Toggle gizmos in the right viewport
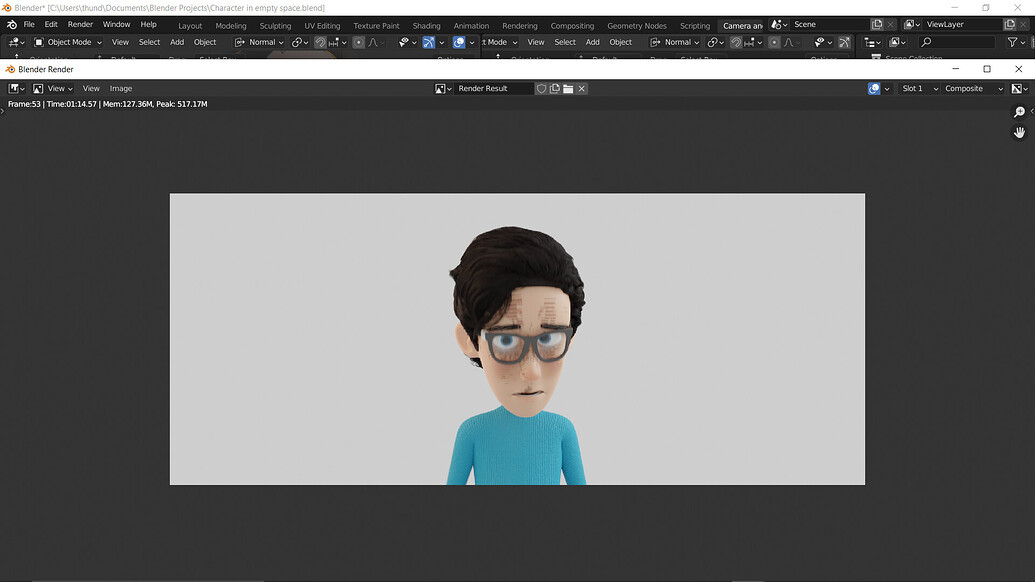This screenshot has width=1035, height=582. point(844,42)
